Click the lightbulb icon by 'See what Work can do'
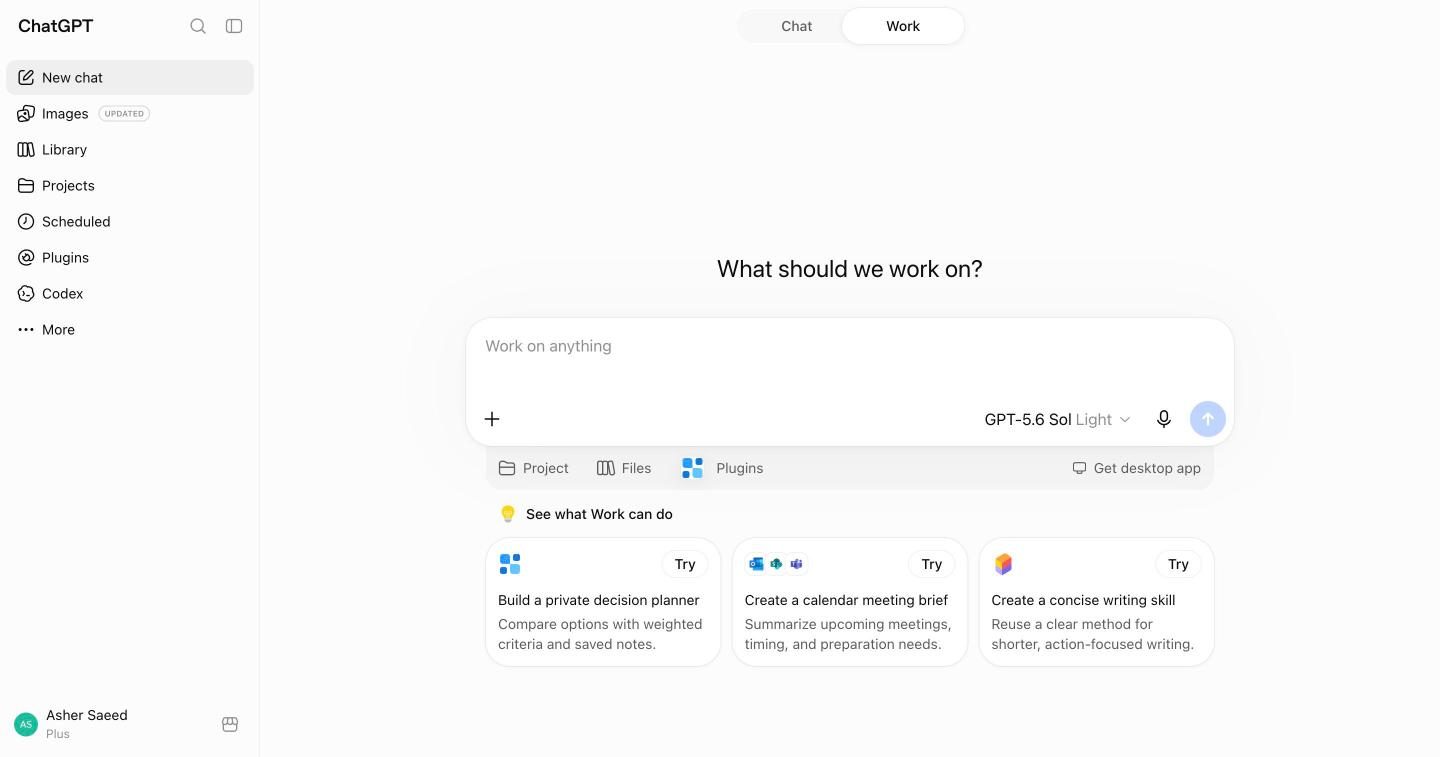Screen dimensions: 1440x757 tap(508, 514)
